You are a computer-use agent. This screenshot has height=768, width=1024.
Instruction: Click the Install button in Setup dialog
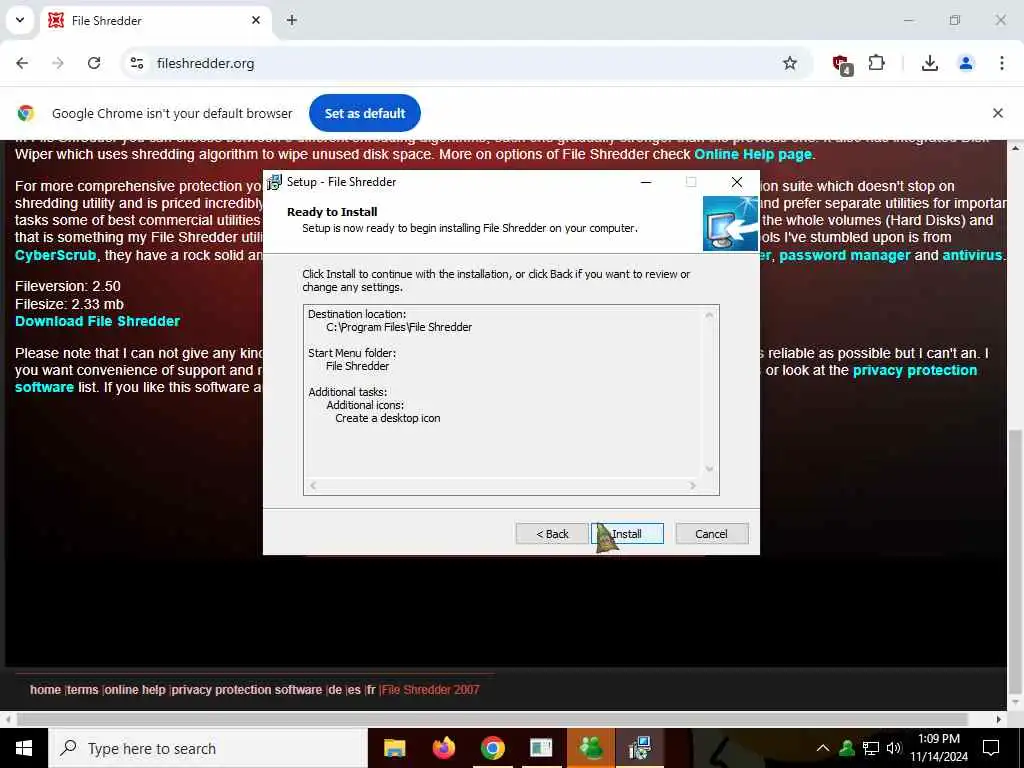tap(627, 534)
